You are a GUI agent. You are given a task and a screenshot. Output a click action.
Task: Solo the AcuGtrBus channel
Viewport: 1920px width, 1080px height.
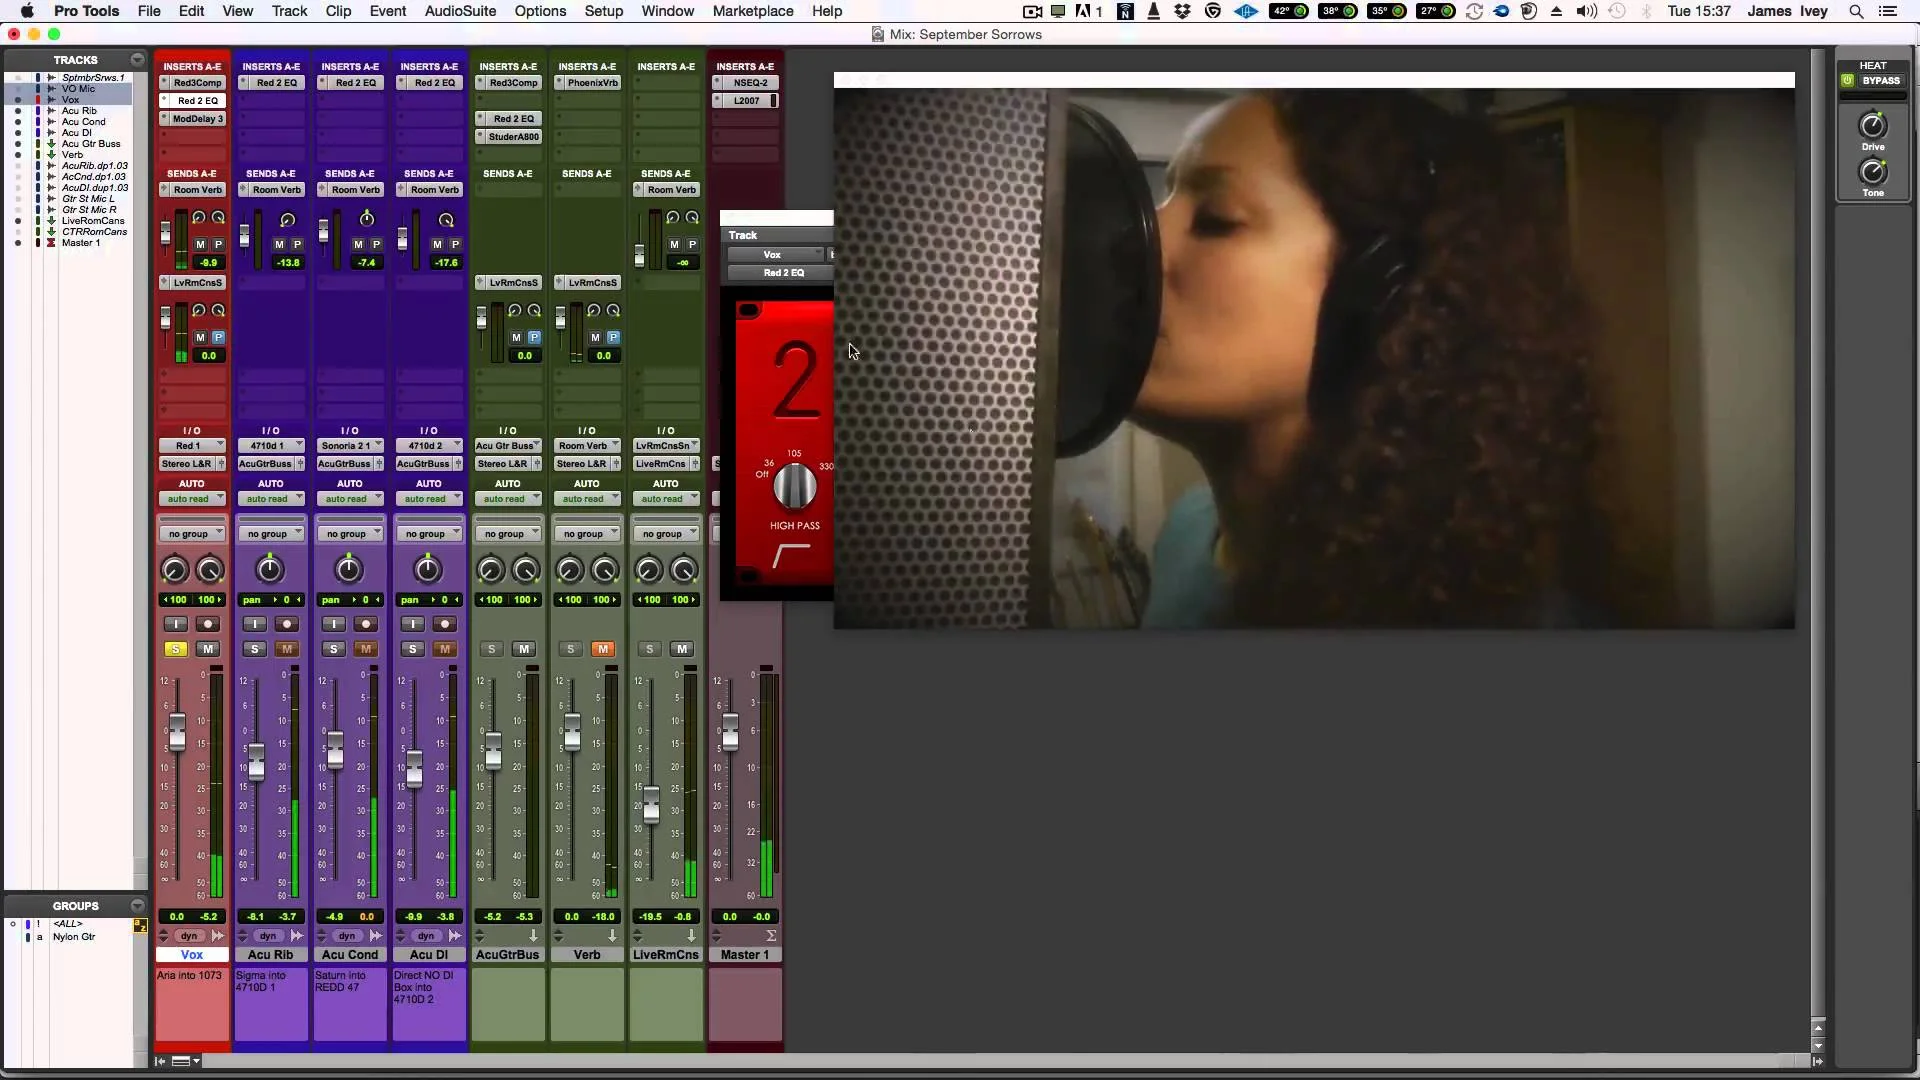tap(491, 649)
